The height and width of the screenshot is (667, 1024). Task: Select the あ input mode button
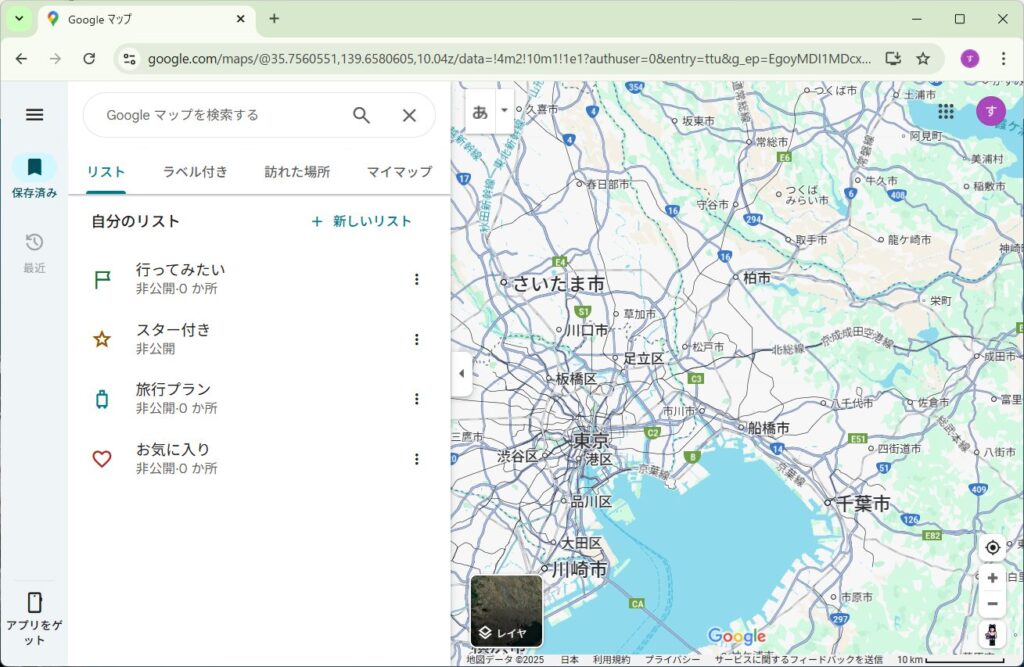(480, 112)
